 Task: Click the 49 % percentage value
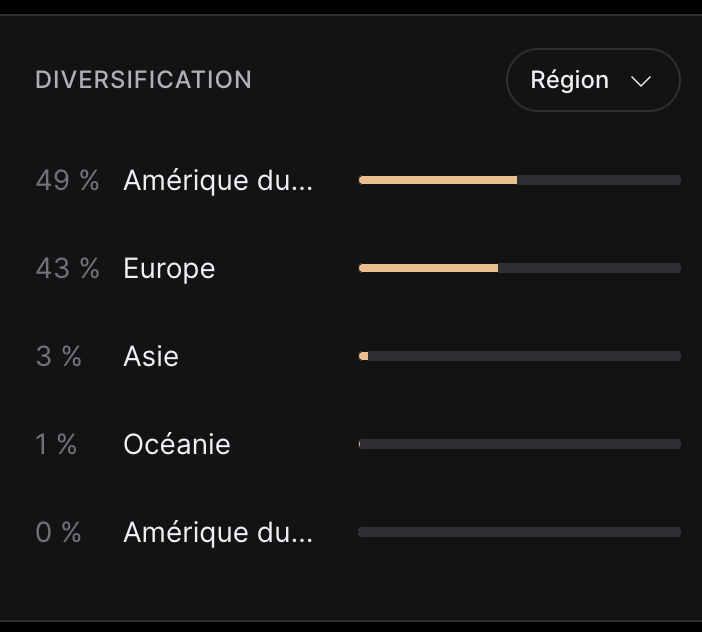67,180
